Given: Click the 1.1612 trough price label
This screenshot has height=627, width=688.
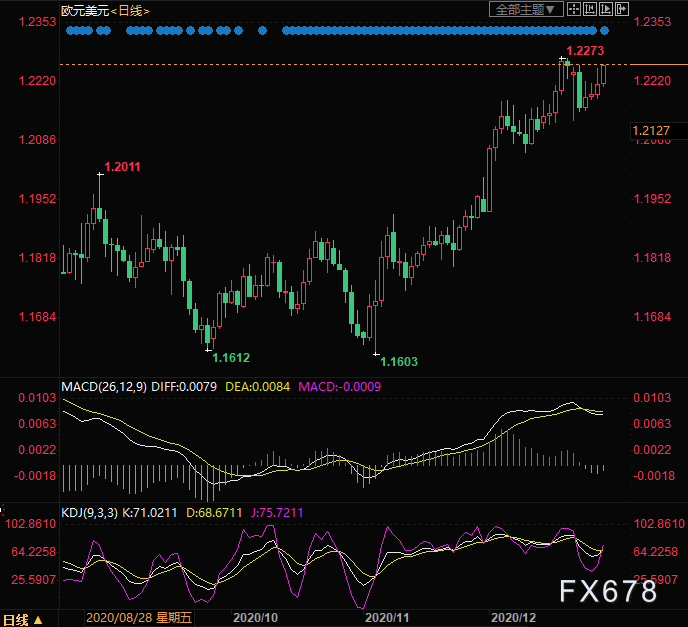Looking at the screenshot, I should tap(232, 357).
